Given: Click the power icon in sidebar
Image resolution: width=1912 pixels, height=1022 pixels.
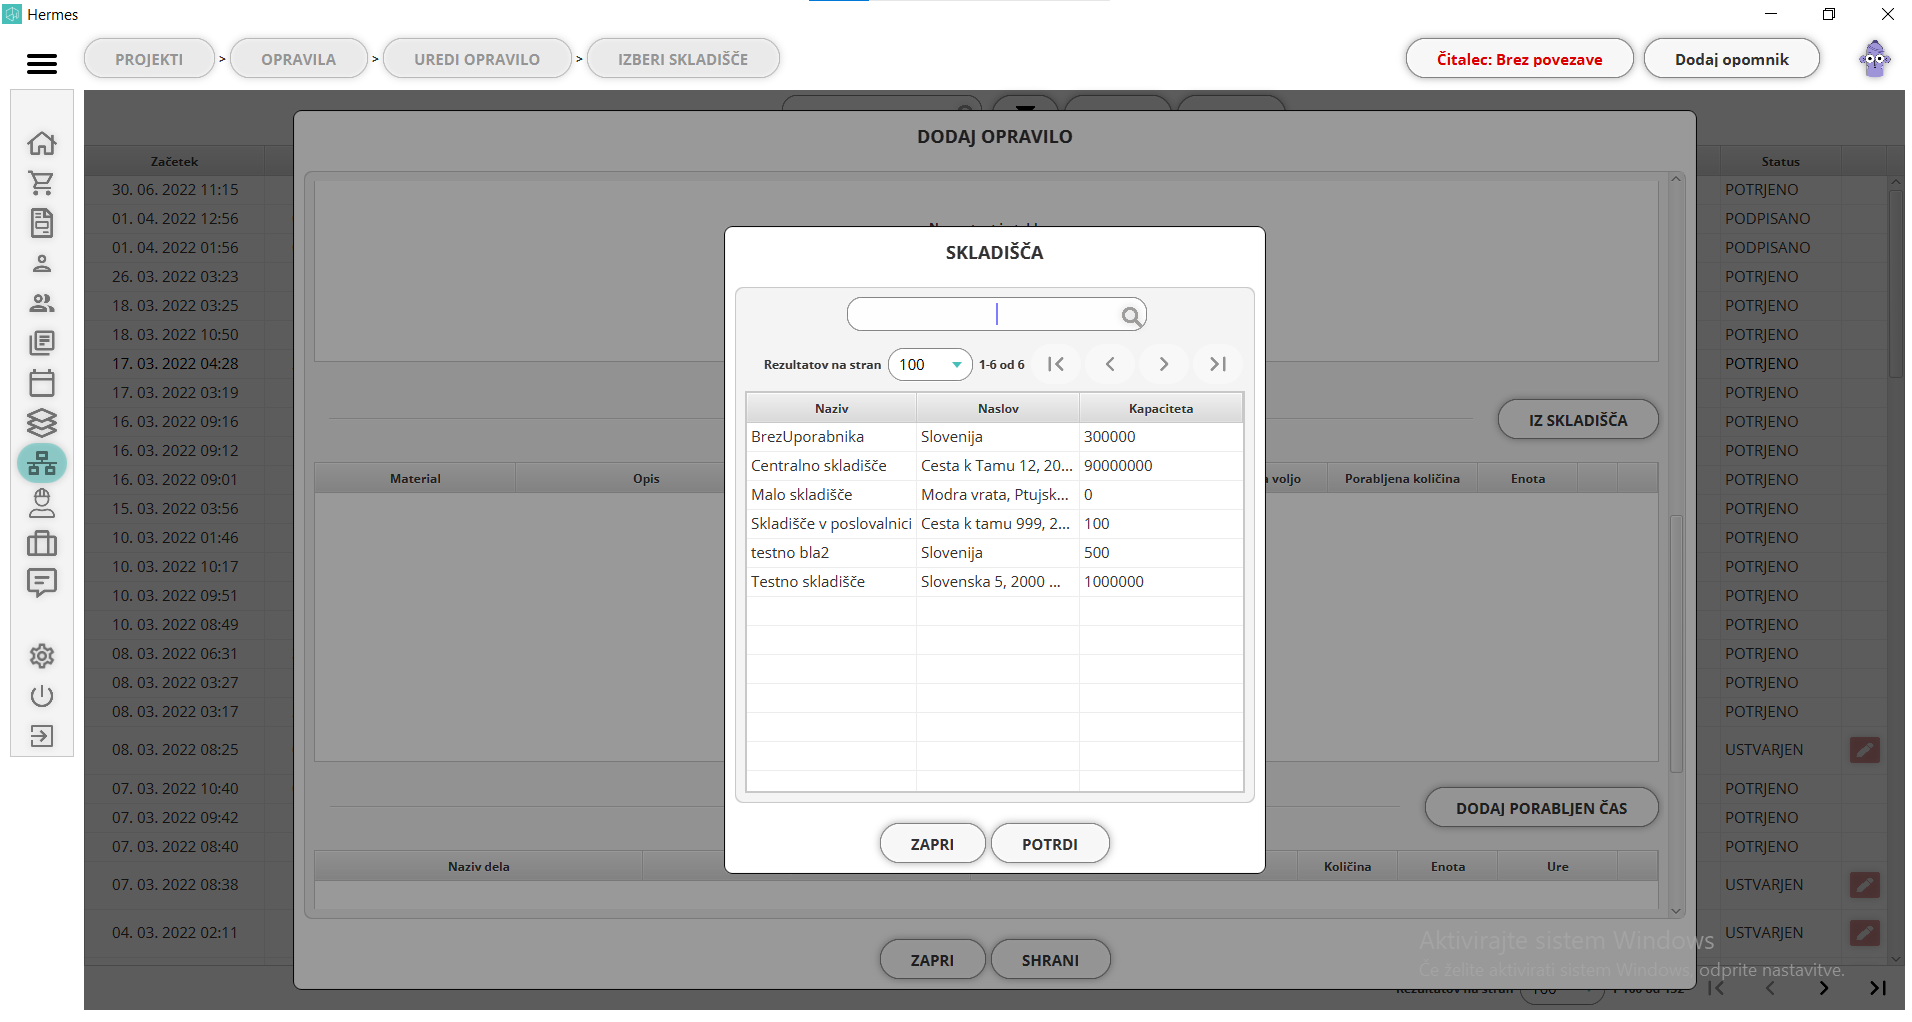Looking at the screenshot, I should (42, 696).
